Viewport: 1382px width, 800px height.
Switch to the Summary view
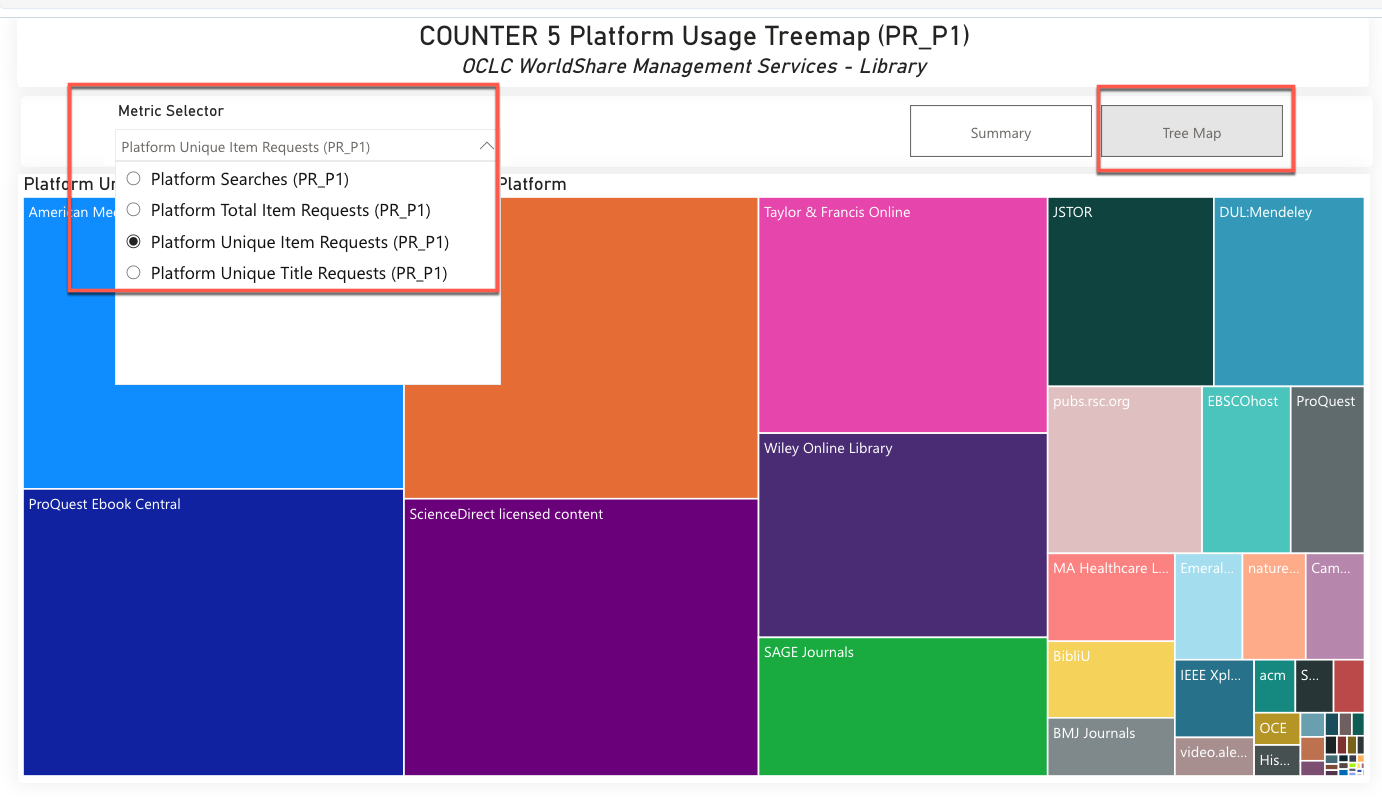(1000, 130)
